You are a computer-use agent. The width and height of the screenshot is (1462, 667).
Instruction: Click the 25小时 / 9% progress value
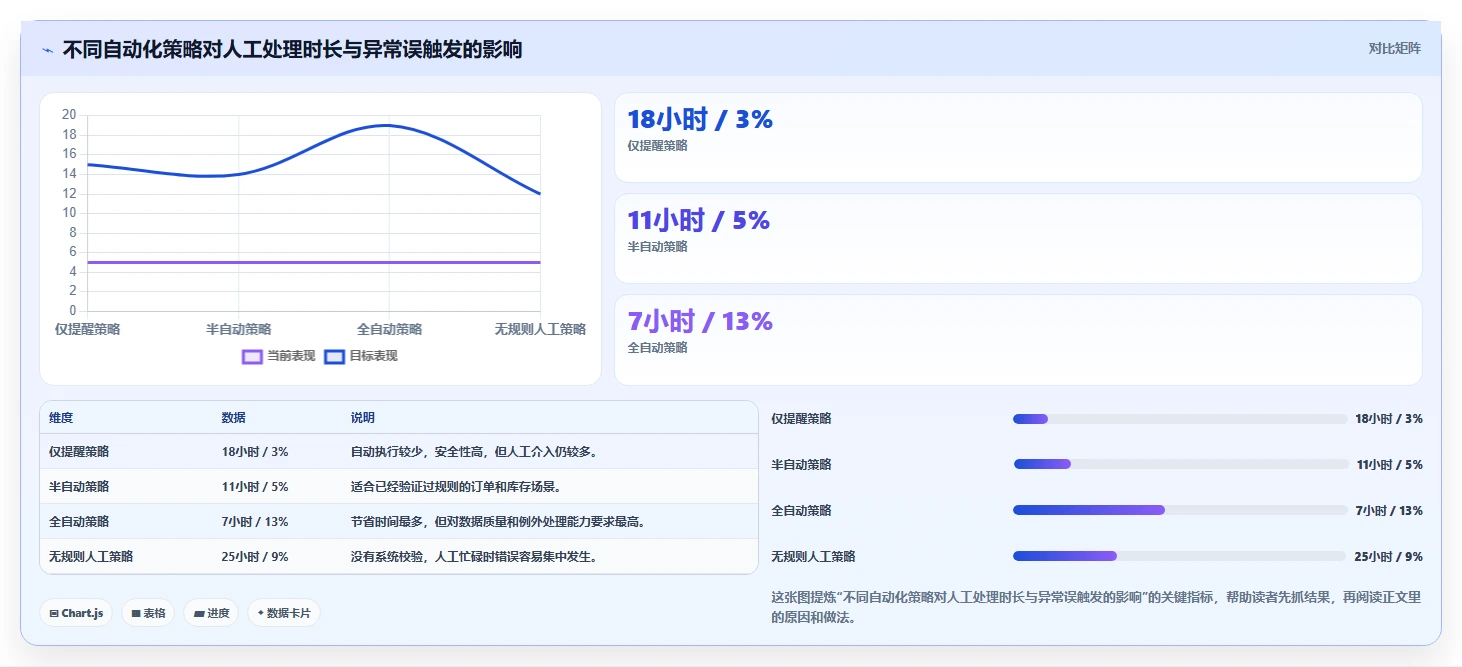pos(1388,556)
